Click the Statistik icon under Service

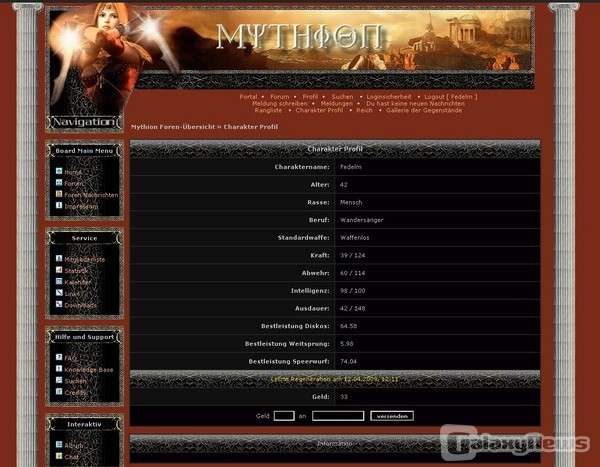tap(59, 270)
